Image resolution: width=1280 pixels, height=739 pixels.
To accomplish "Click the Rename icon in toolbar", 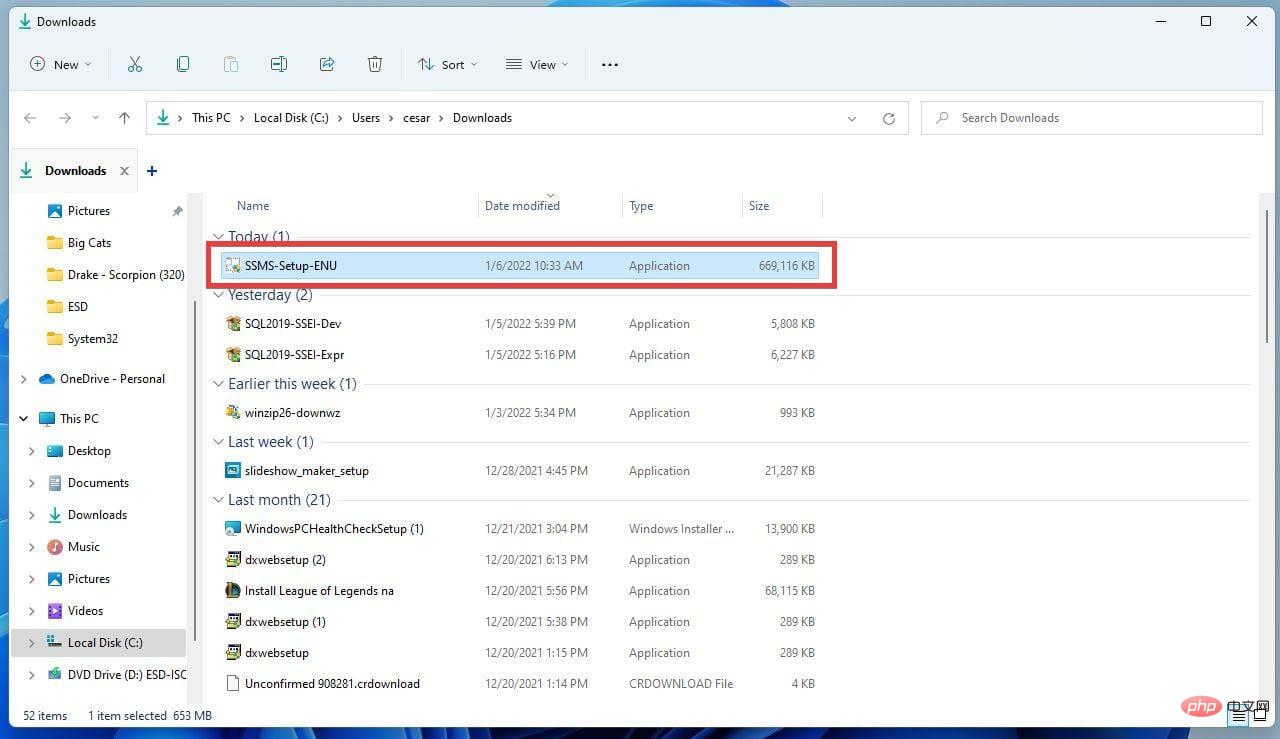I will [x=279, y=64].
